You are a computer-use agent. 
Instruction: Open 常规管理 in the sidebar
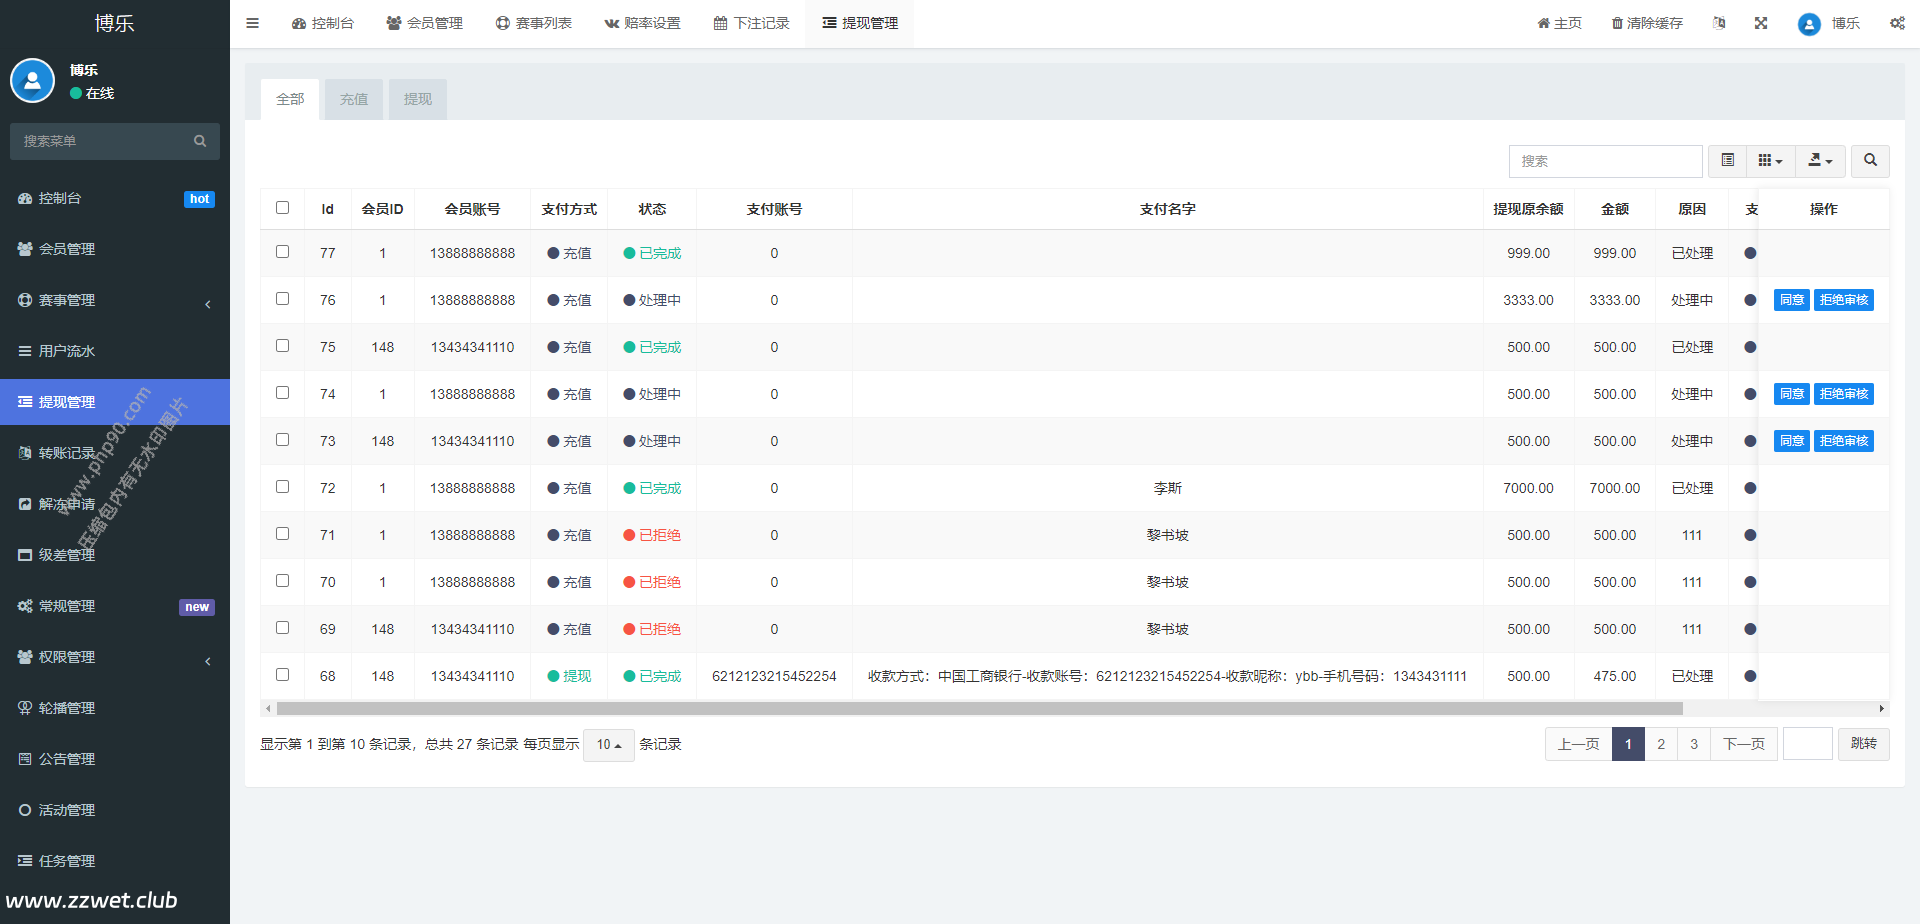pyautogui.click(x=115, y=606)
